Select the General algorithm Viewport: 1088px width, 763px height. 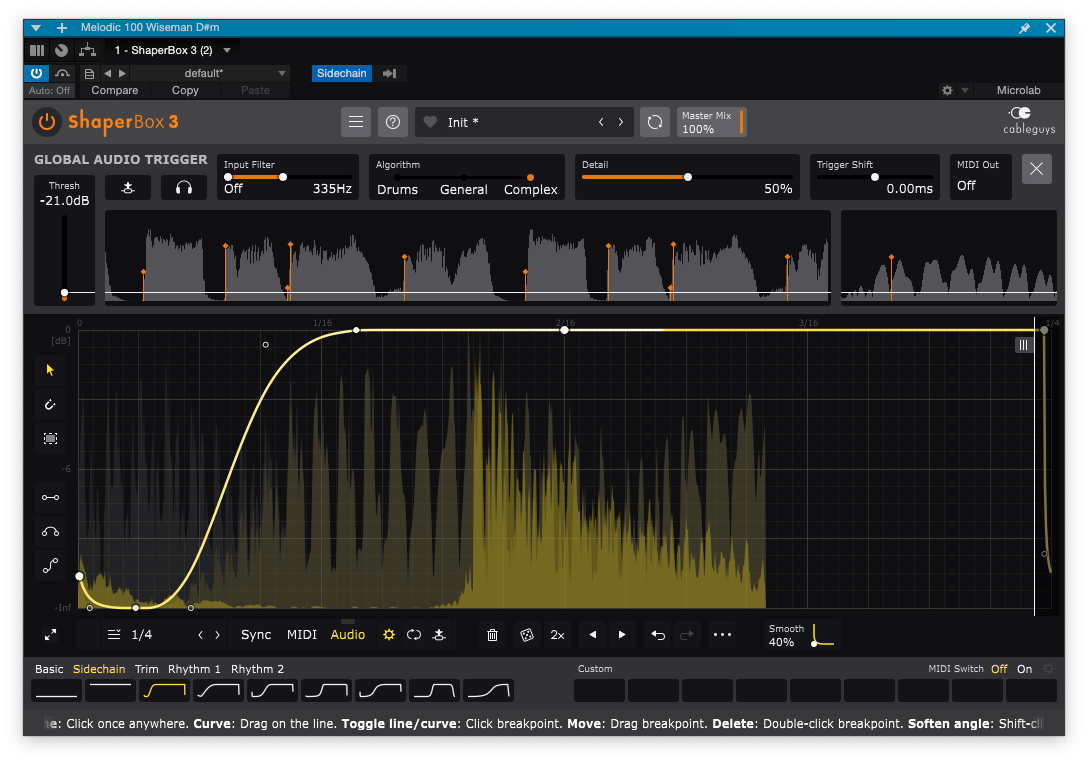464,189
